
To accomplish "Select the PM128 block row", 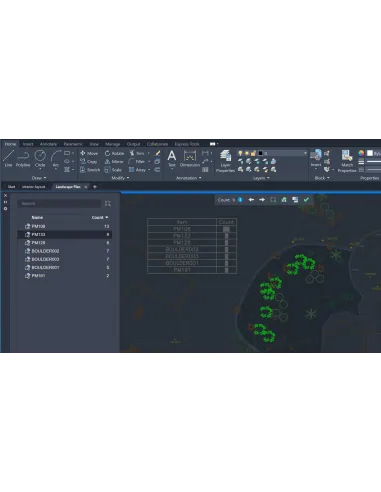I will click(x=65, y=243).
